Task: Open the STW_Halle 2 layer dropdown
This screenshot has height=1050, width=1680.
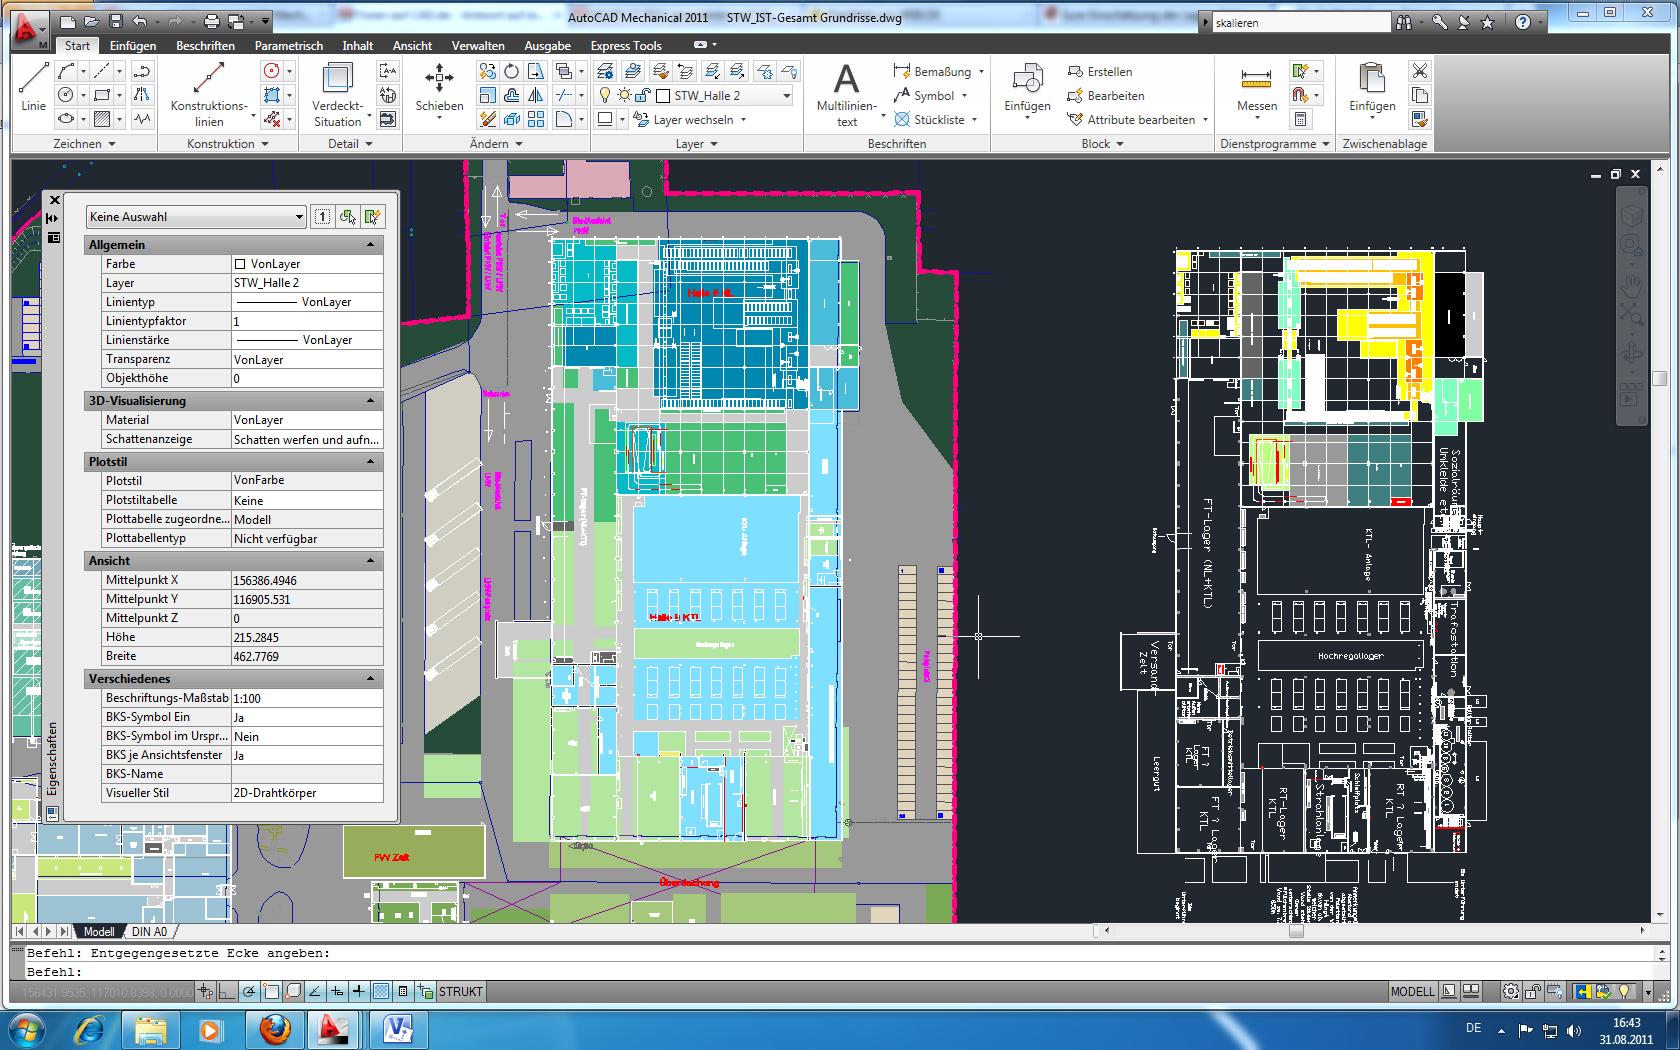Action: (787, 96)
